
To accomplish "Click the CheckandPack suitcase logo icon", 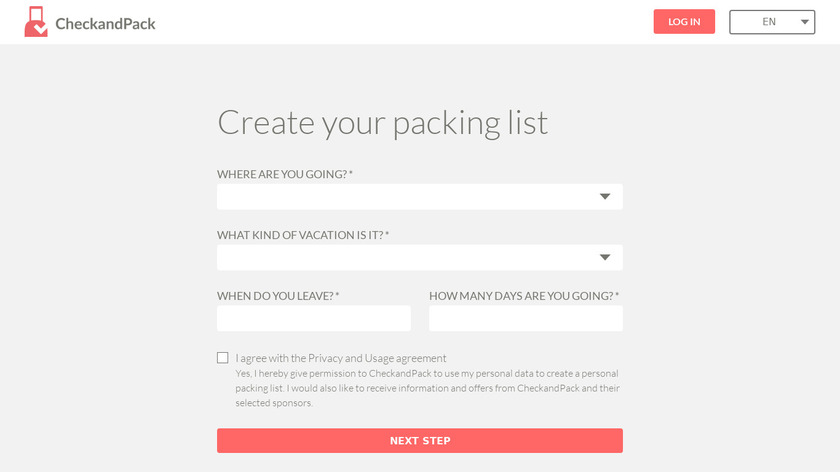I will tap(36, 22).
